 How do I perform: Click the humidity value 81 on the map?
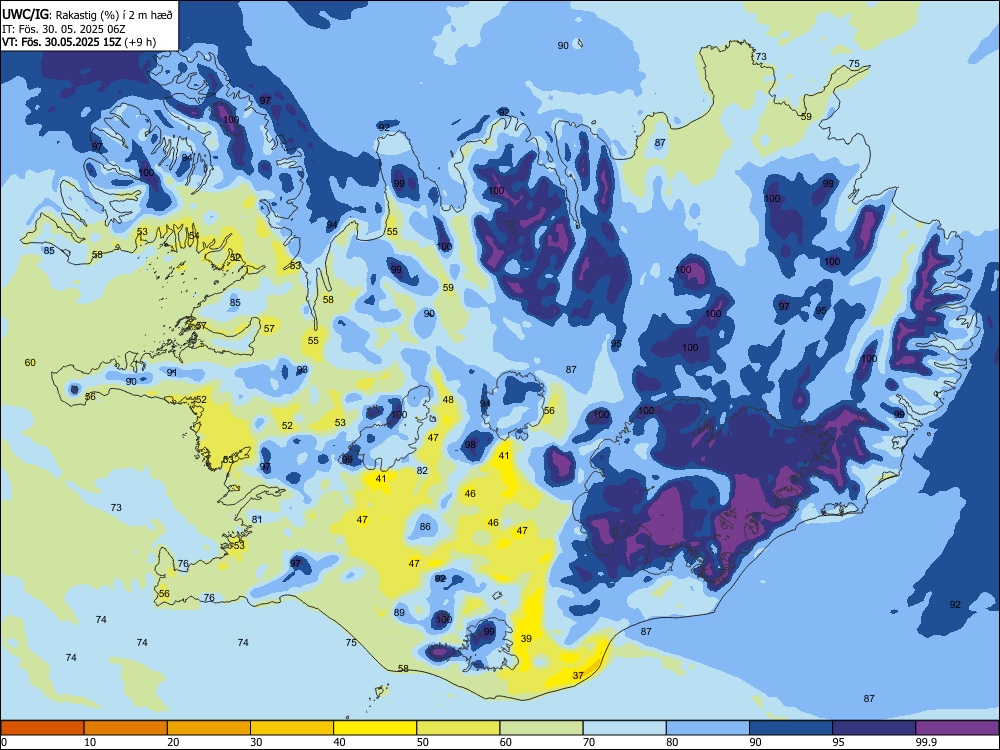pyautogui.click(x=256, y=520)
